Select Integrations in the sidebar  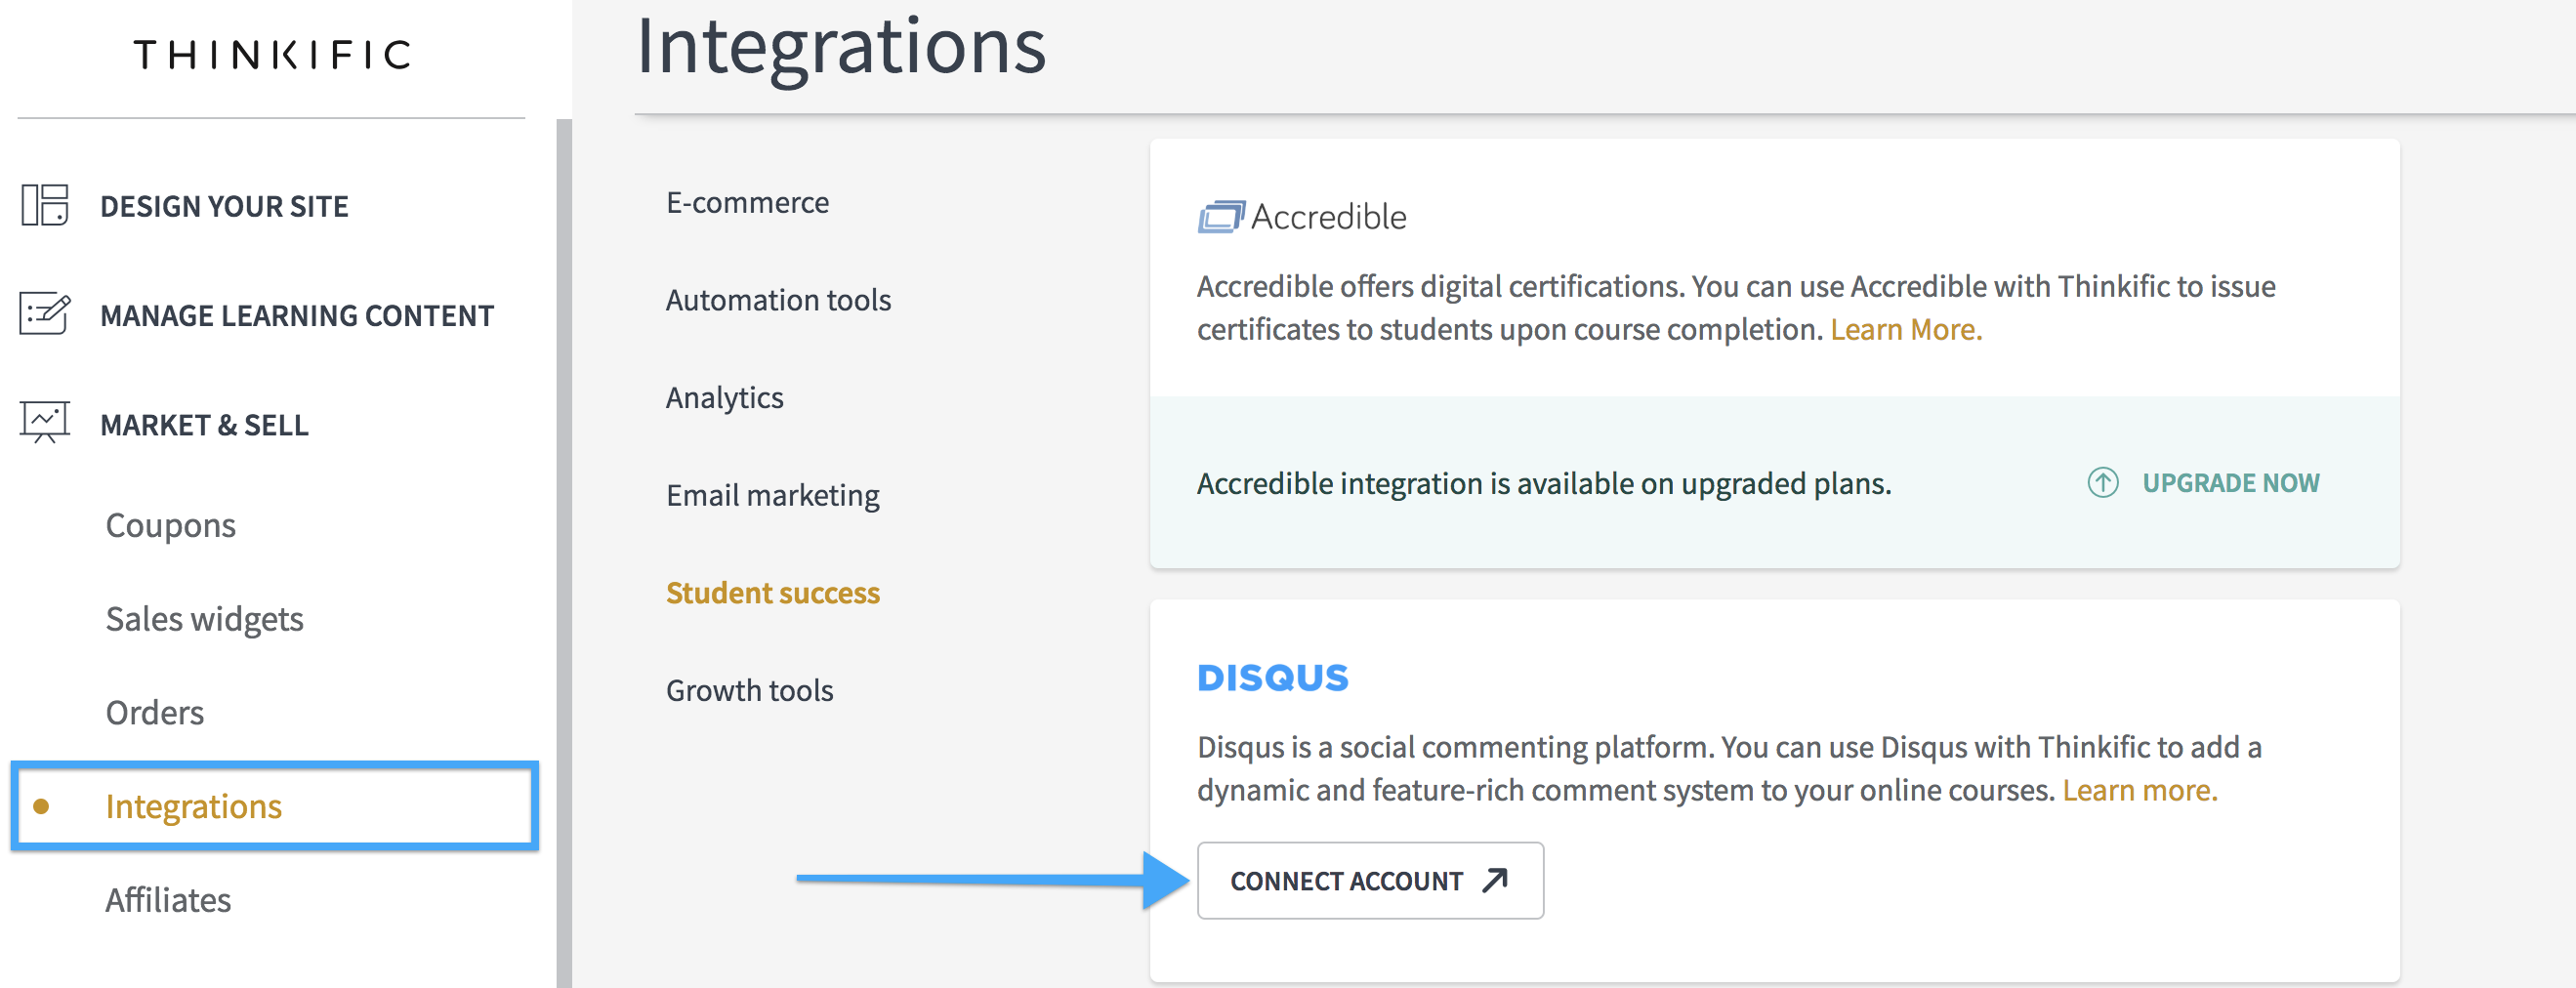pyautogui.click(x=275, y=806)
